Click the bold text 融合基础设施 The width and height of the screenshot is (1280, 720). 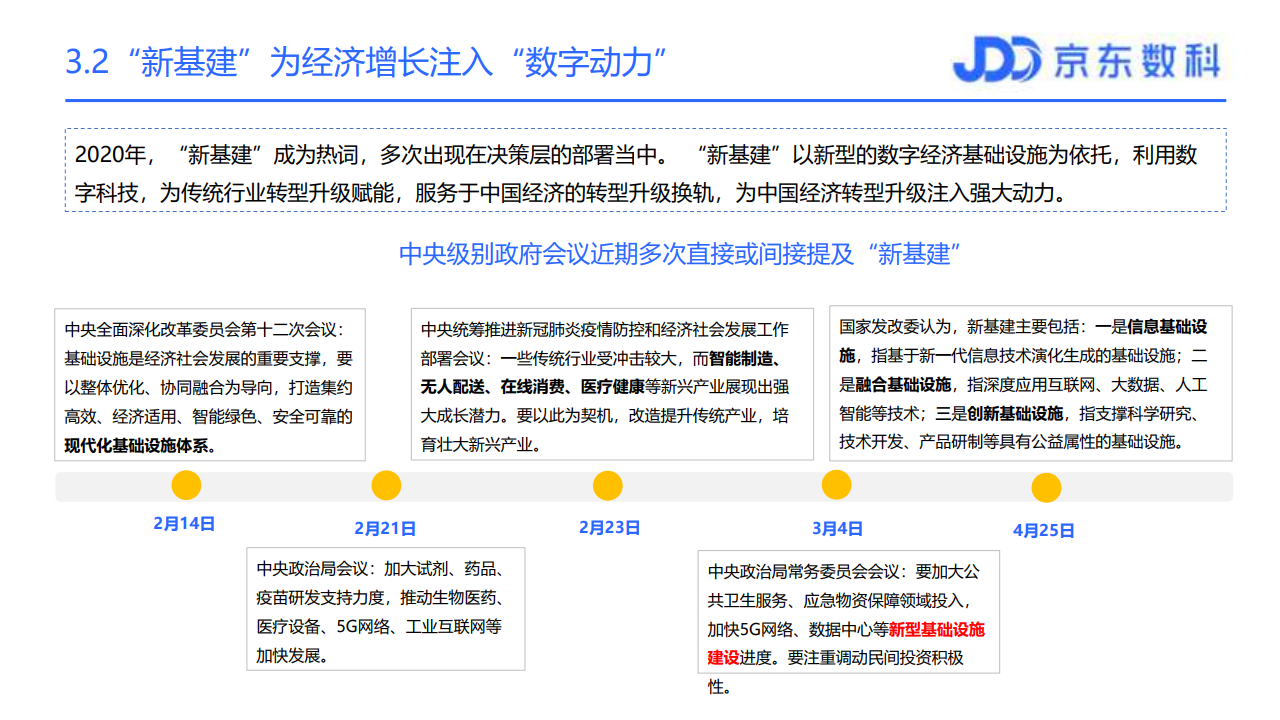903,384
